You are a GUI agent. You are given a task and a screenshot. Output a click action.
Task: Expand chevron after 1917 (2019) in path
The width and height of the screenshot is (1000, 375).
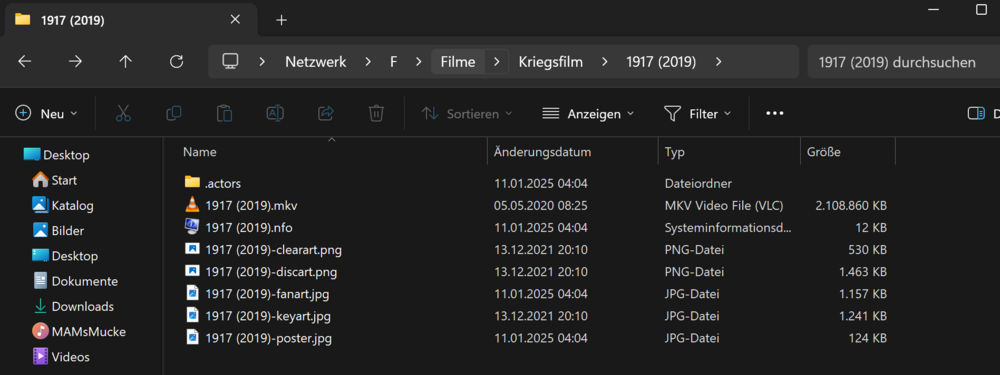(x=719, y=62)
